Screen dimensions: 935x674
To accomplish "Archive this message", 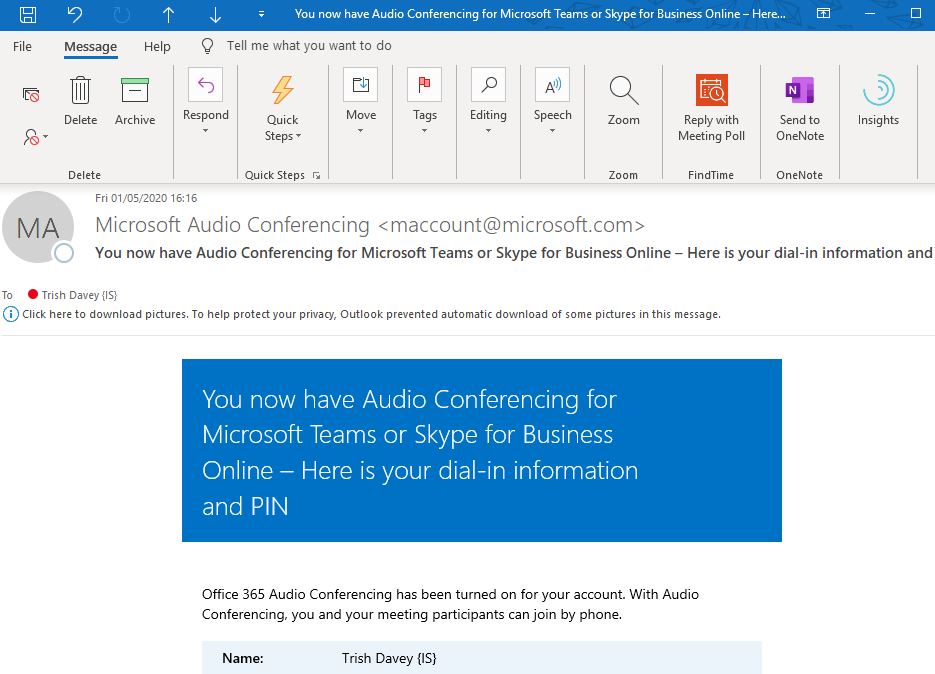I will coord(135,101).
